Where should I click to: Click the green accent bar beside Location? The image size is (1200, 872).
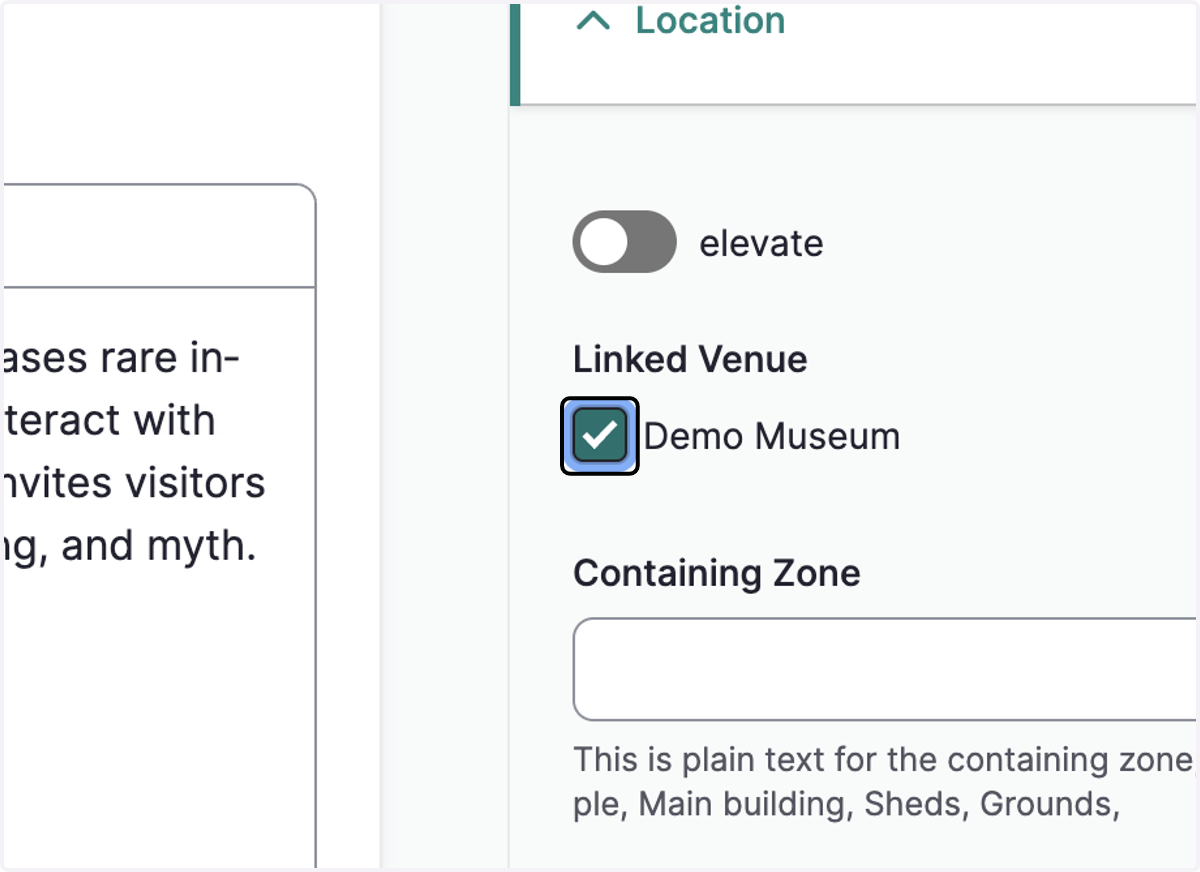coord(515,53)
